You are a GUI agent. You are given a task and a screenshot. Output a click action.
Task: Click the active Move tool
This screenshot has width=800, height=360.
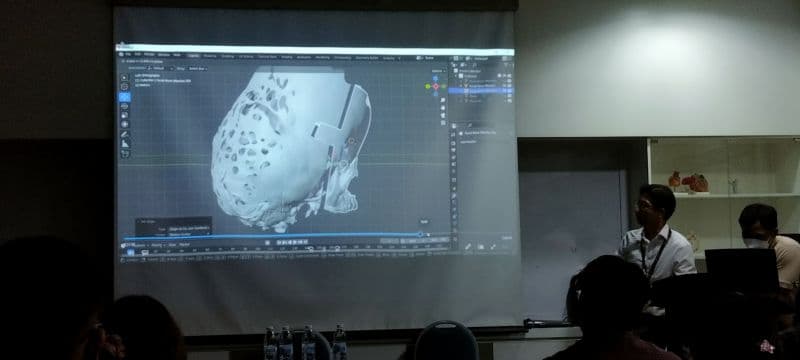pyautogui.click(x=124, y=97)
